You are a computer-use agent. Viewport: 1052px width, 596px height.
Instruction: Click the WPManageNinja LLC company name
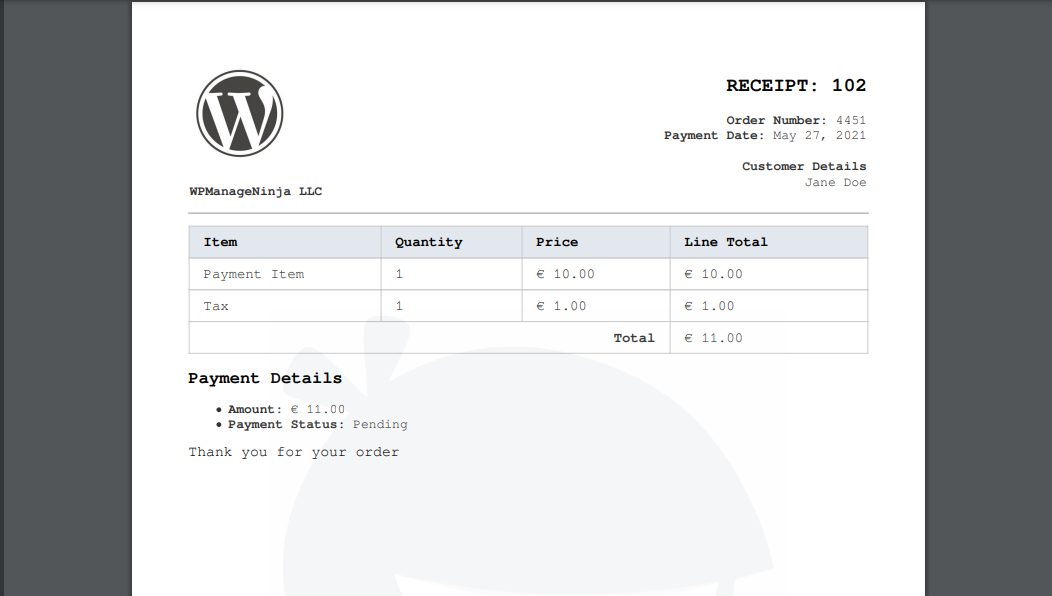pos(255,191)
